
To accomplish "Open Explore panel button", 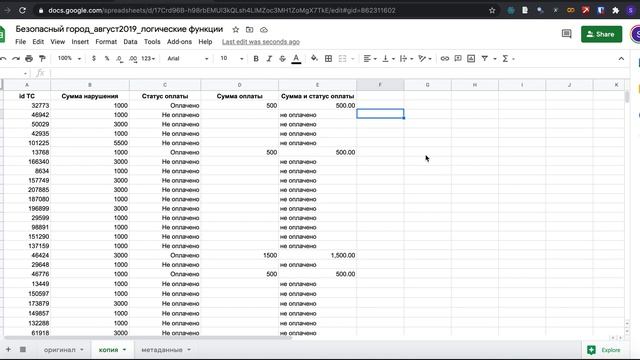I will tap(604, 350).
